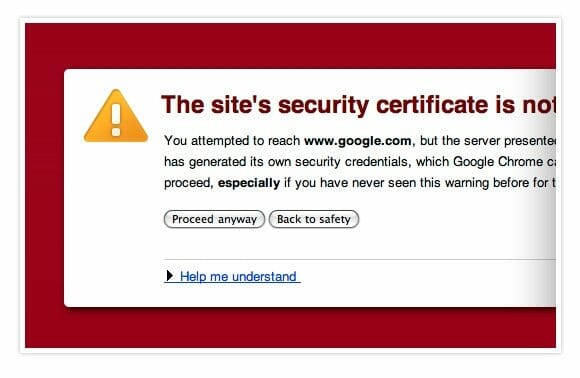Click the "Google Chrome" text in paragraph
This screenshot has width=580, height=378.
(x=498, y=162)
